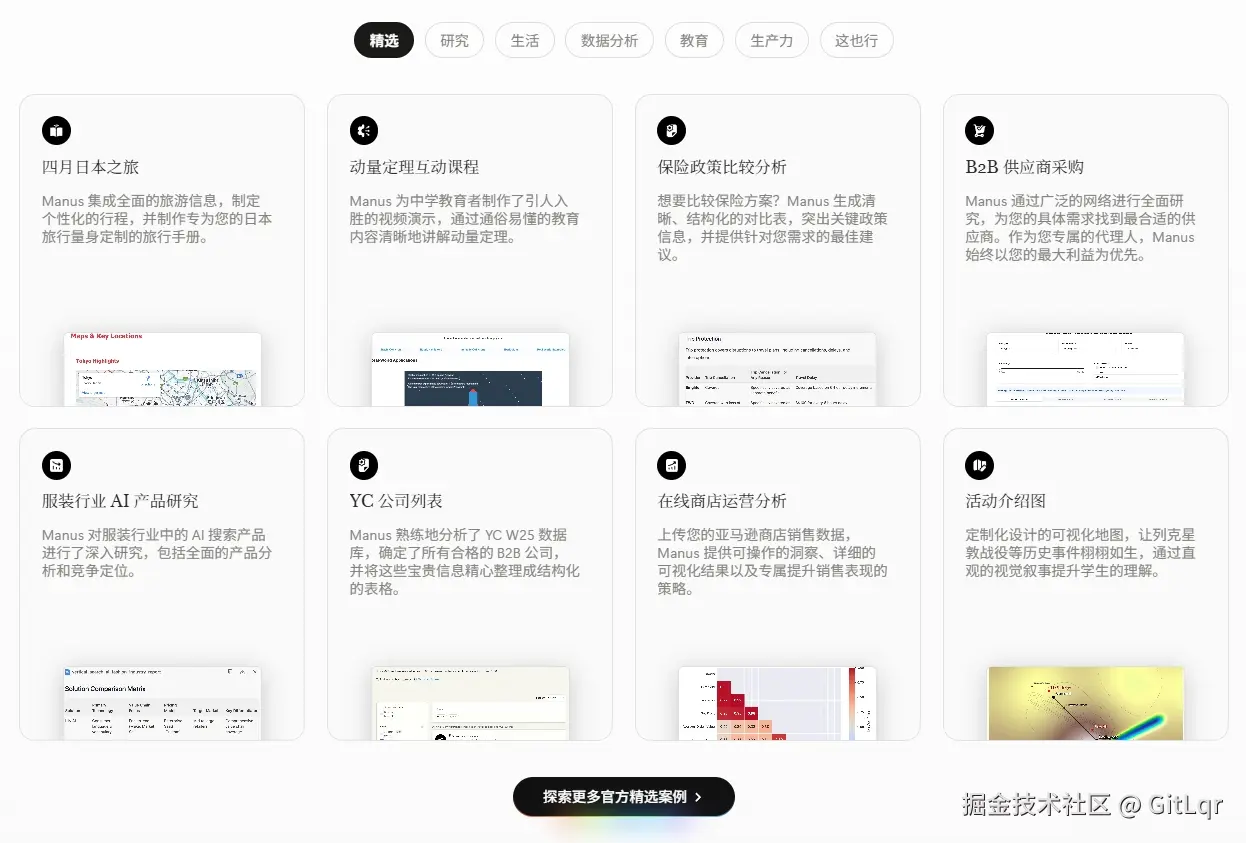The height and width of the screenshot is (843, 1246).
Task: Click description text starting 想要比较保险方案
Action: (x=773, y=228)
